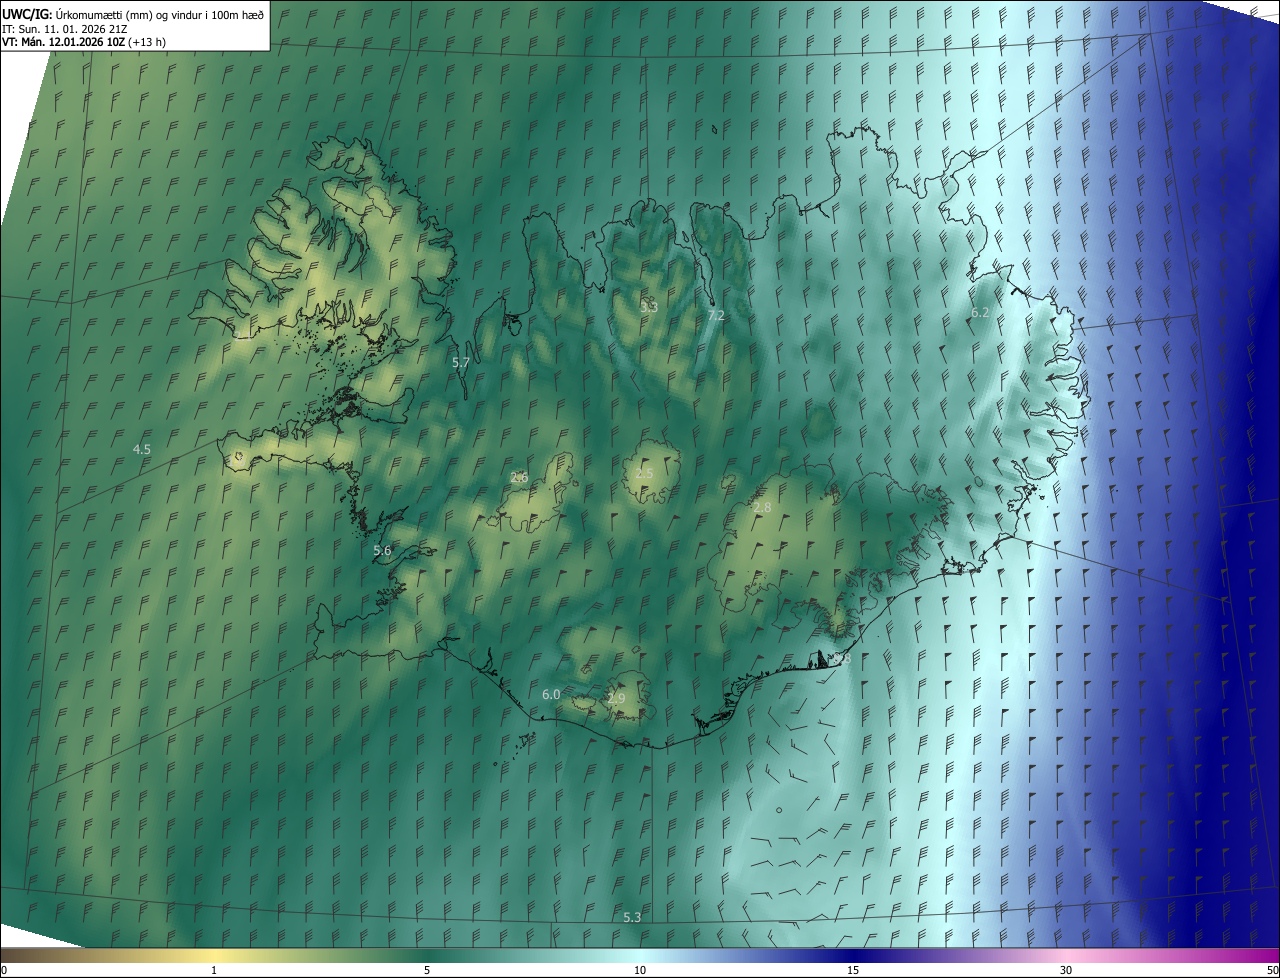
Task: Select the map value 5.3
Action: click(x=632, y=918)
